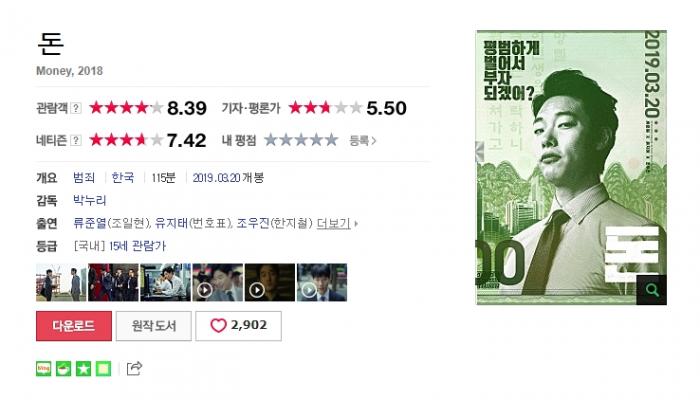Click the audience rating help question mark icon
The height and width of the screenshot is (400, 700).
click(76, 108)
